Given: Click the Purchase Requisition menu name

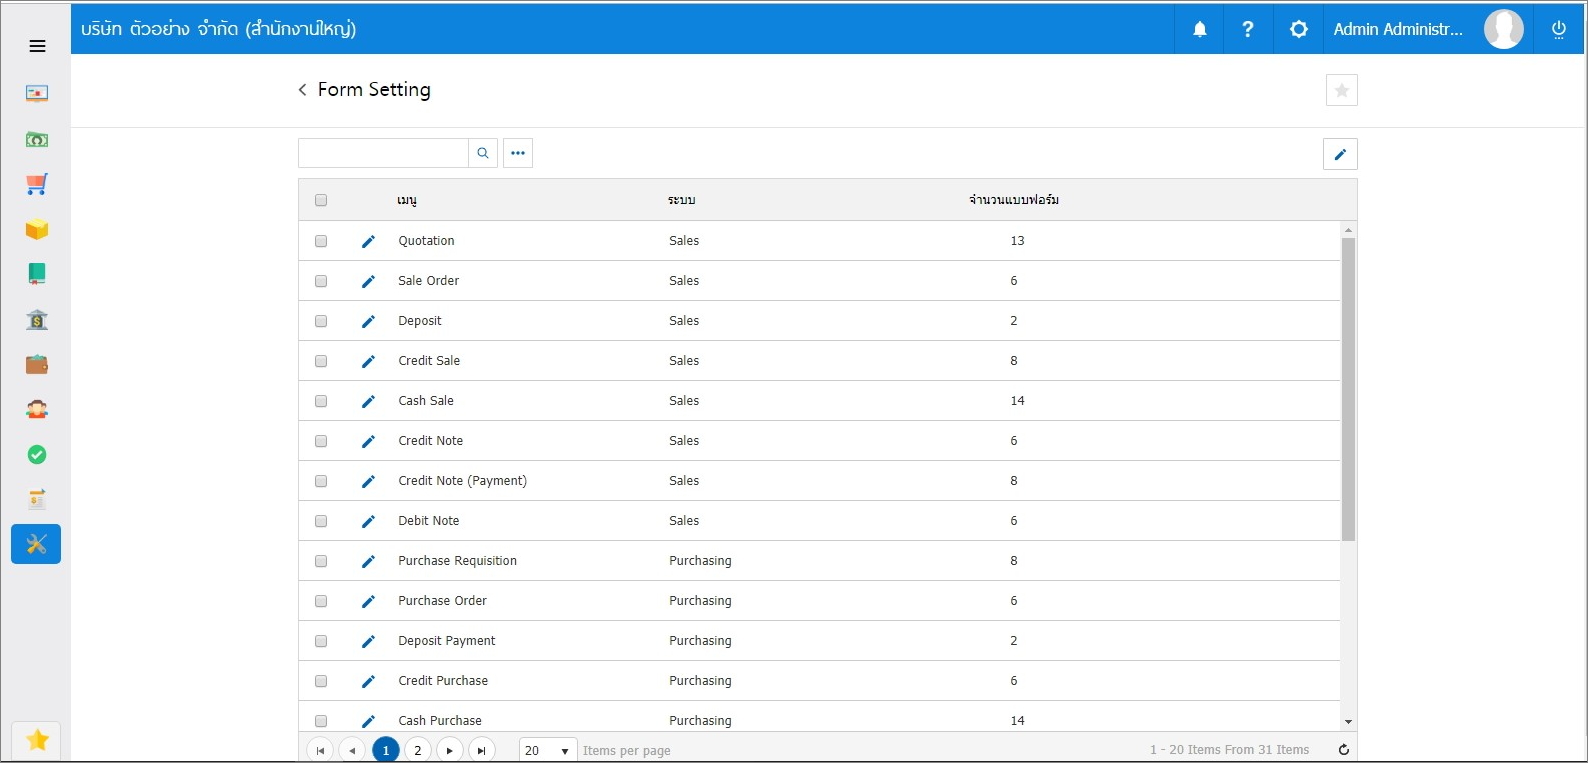Looking at the screenshot, I should [458, 561].
